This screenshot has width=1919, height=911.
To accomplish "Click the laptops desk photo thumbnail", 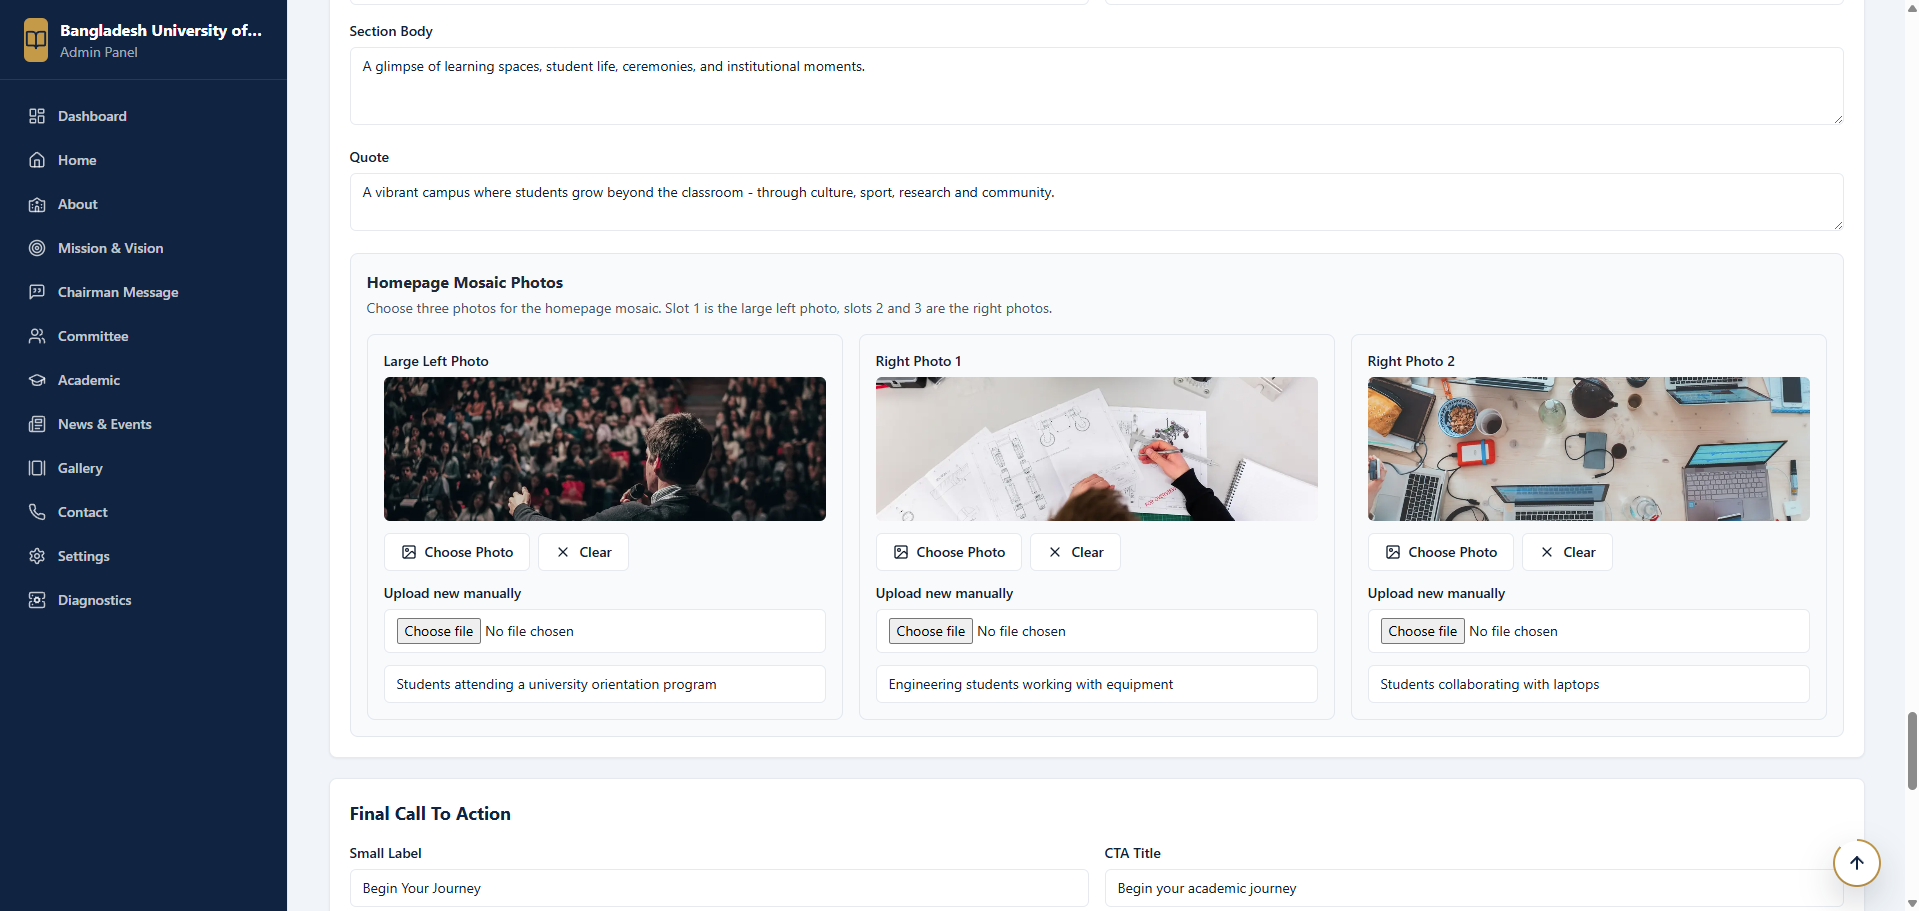I will click(1589, 449).
